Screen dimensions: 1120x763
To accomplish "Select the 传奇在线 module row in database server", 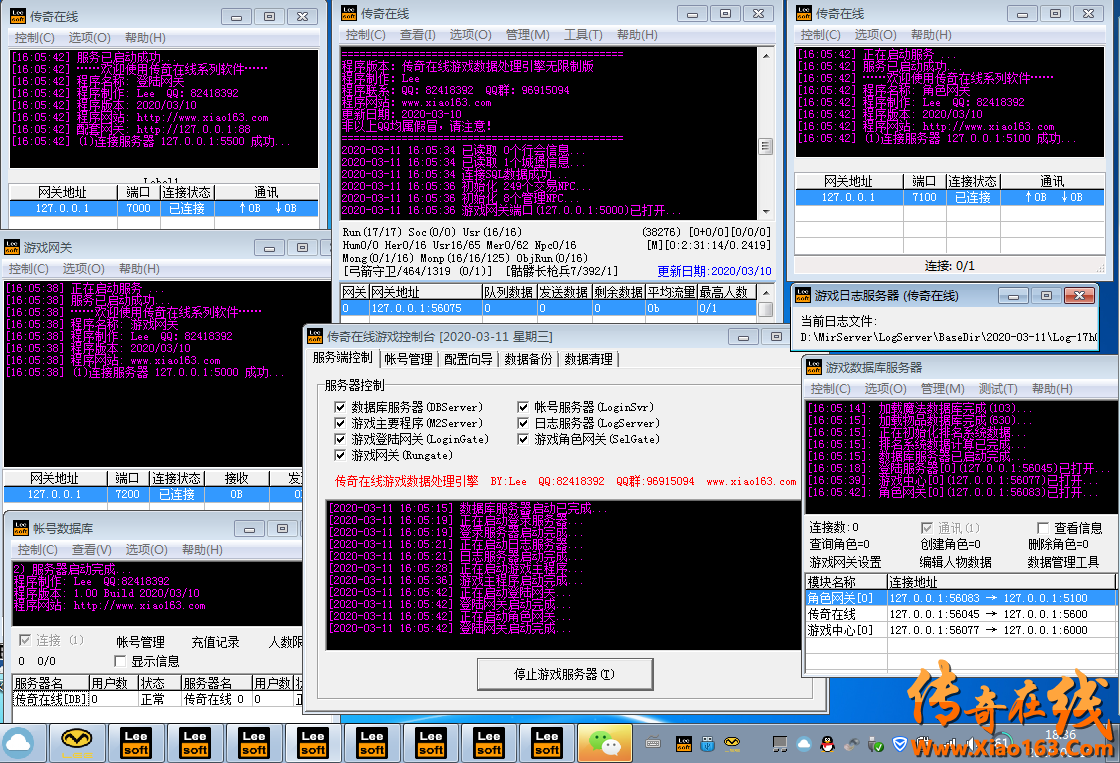I will click(960, 614).
